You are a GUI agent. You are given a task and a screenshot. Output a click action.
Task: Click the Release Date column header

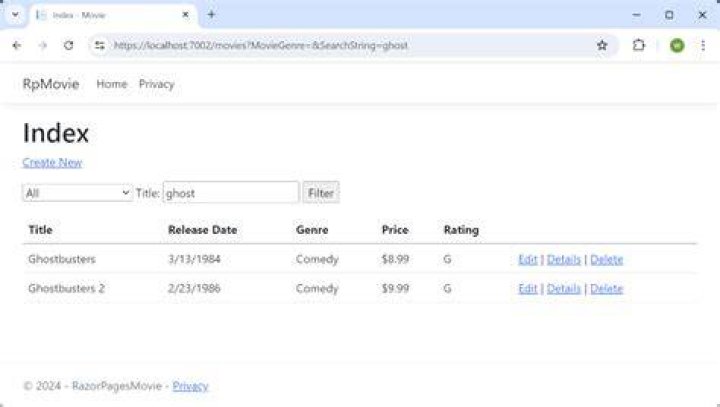(202, 230)
